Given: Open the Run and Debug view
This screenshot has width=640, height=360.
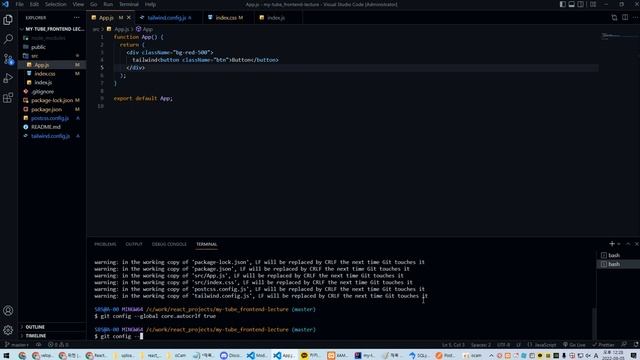Looking at the screenshot, I should pyautogui.click(x=8, y=78).
